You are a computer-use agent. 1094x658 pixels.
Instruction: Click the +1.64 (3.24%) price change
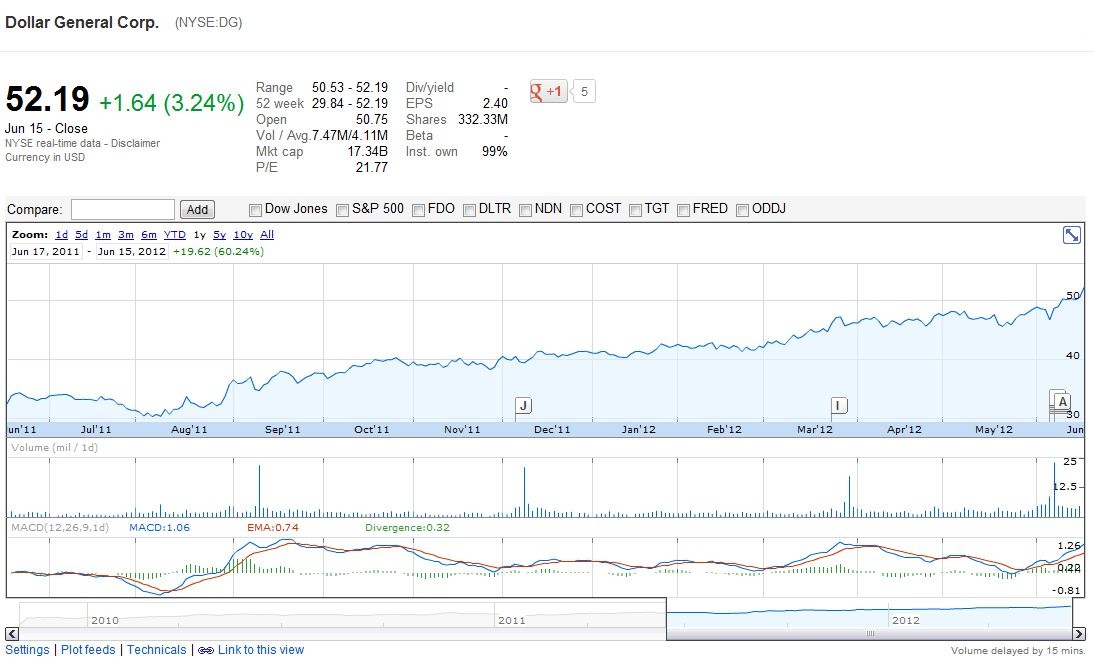172,103
